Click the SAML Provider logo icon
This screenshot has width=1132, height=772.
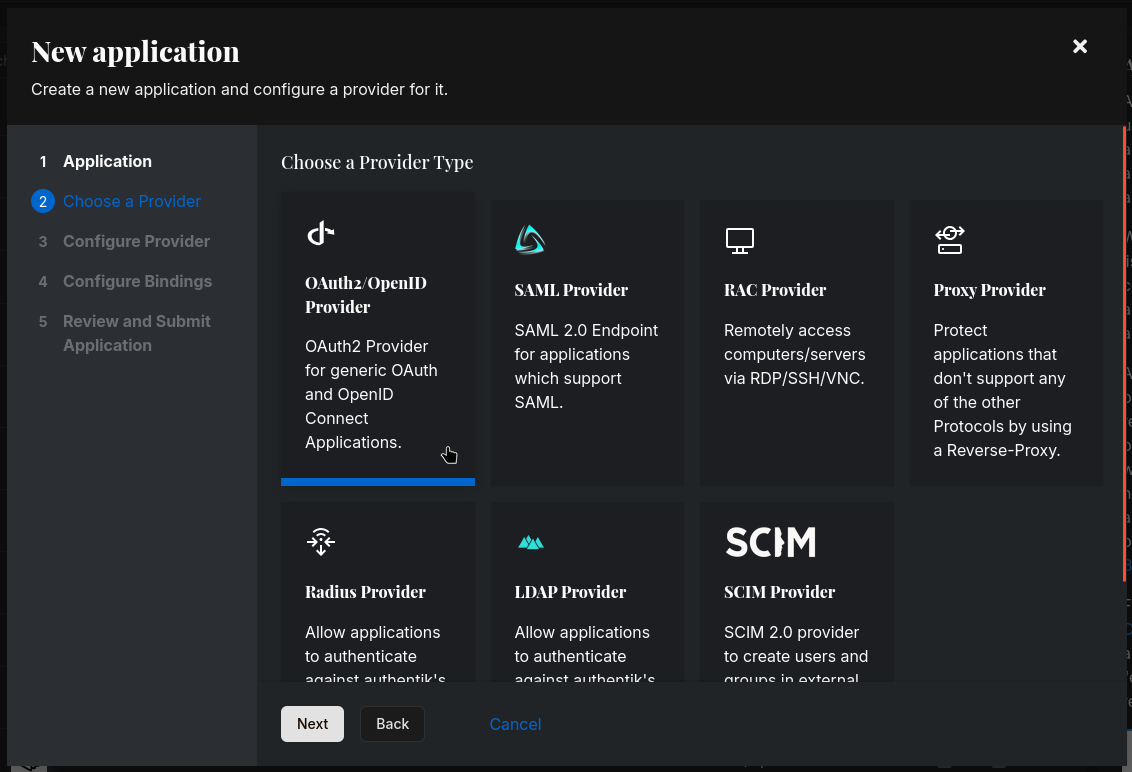tap(530, 240)
